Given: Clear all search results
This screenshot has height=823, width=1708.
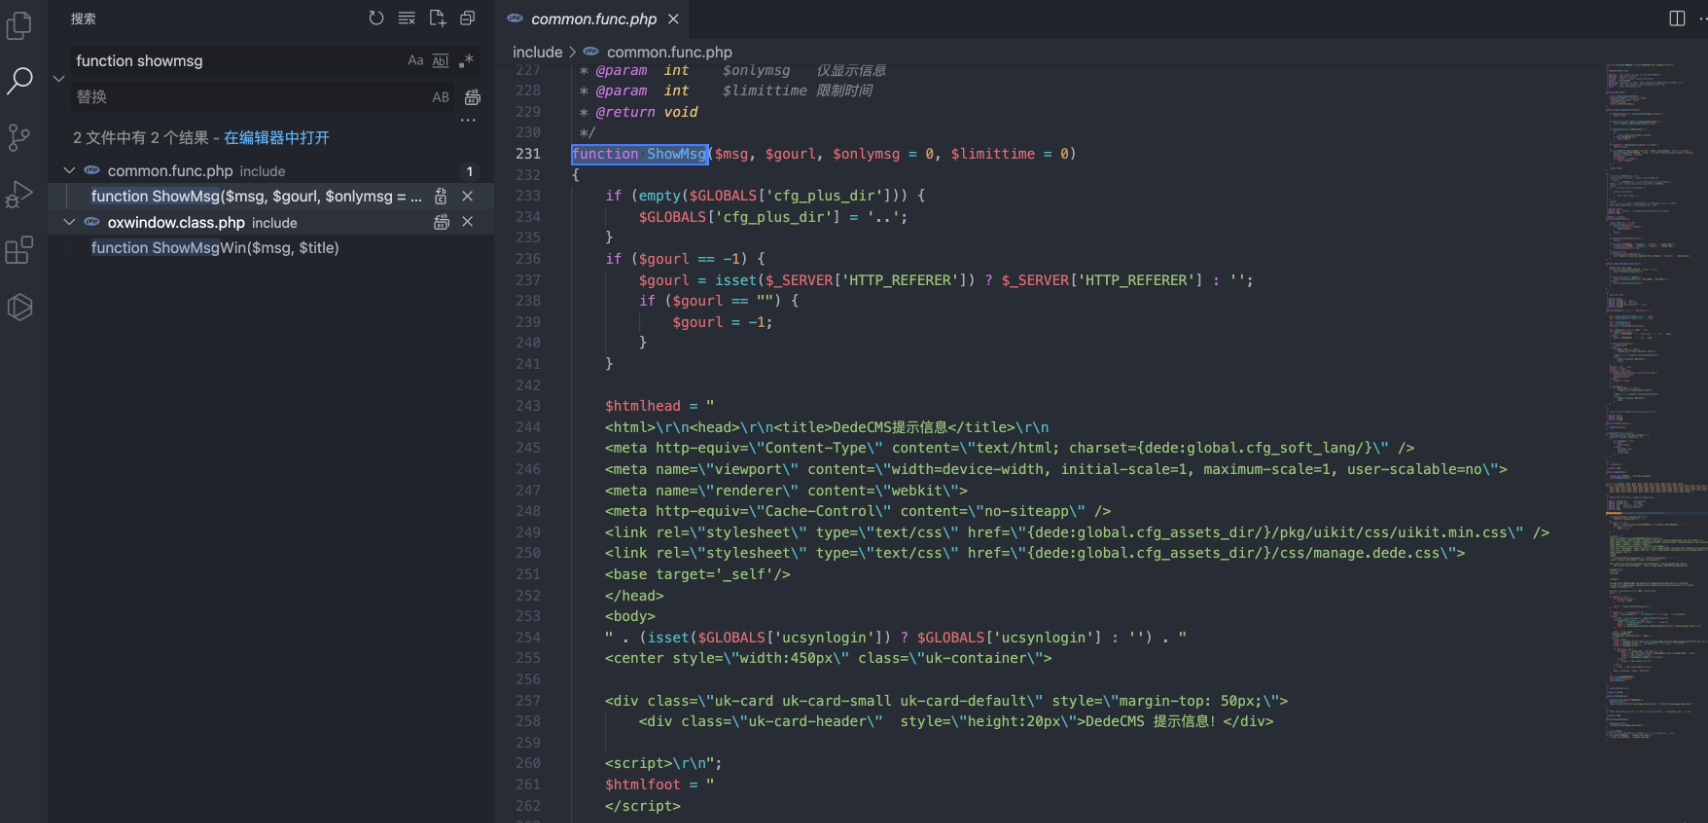Looking at the screenshot, I should click(406, 18).
